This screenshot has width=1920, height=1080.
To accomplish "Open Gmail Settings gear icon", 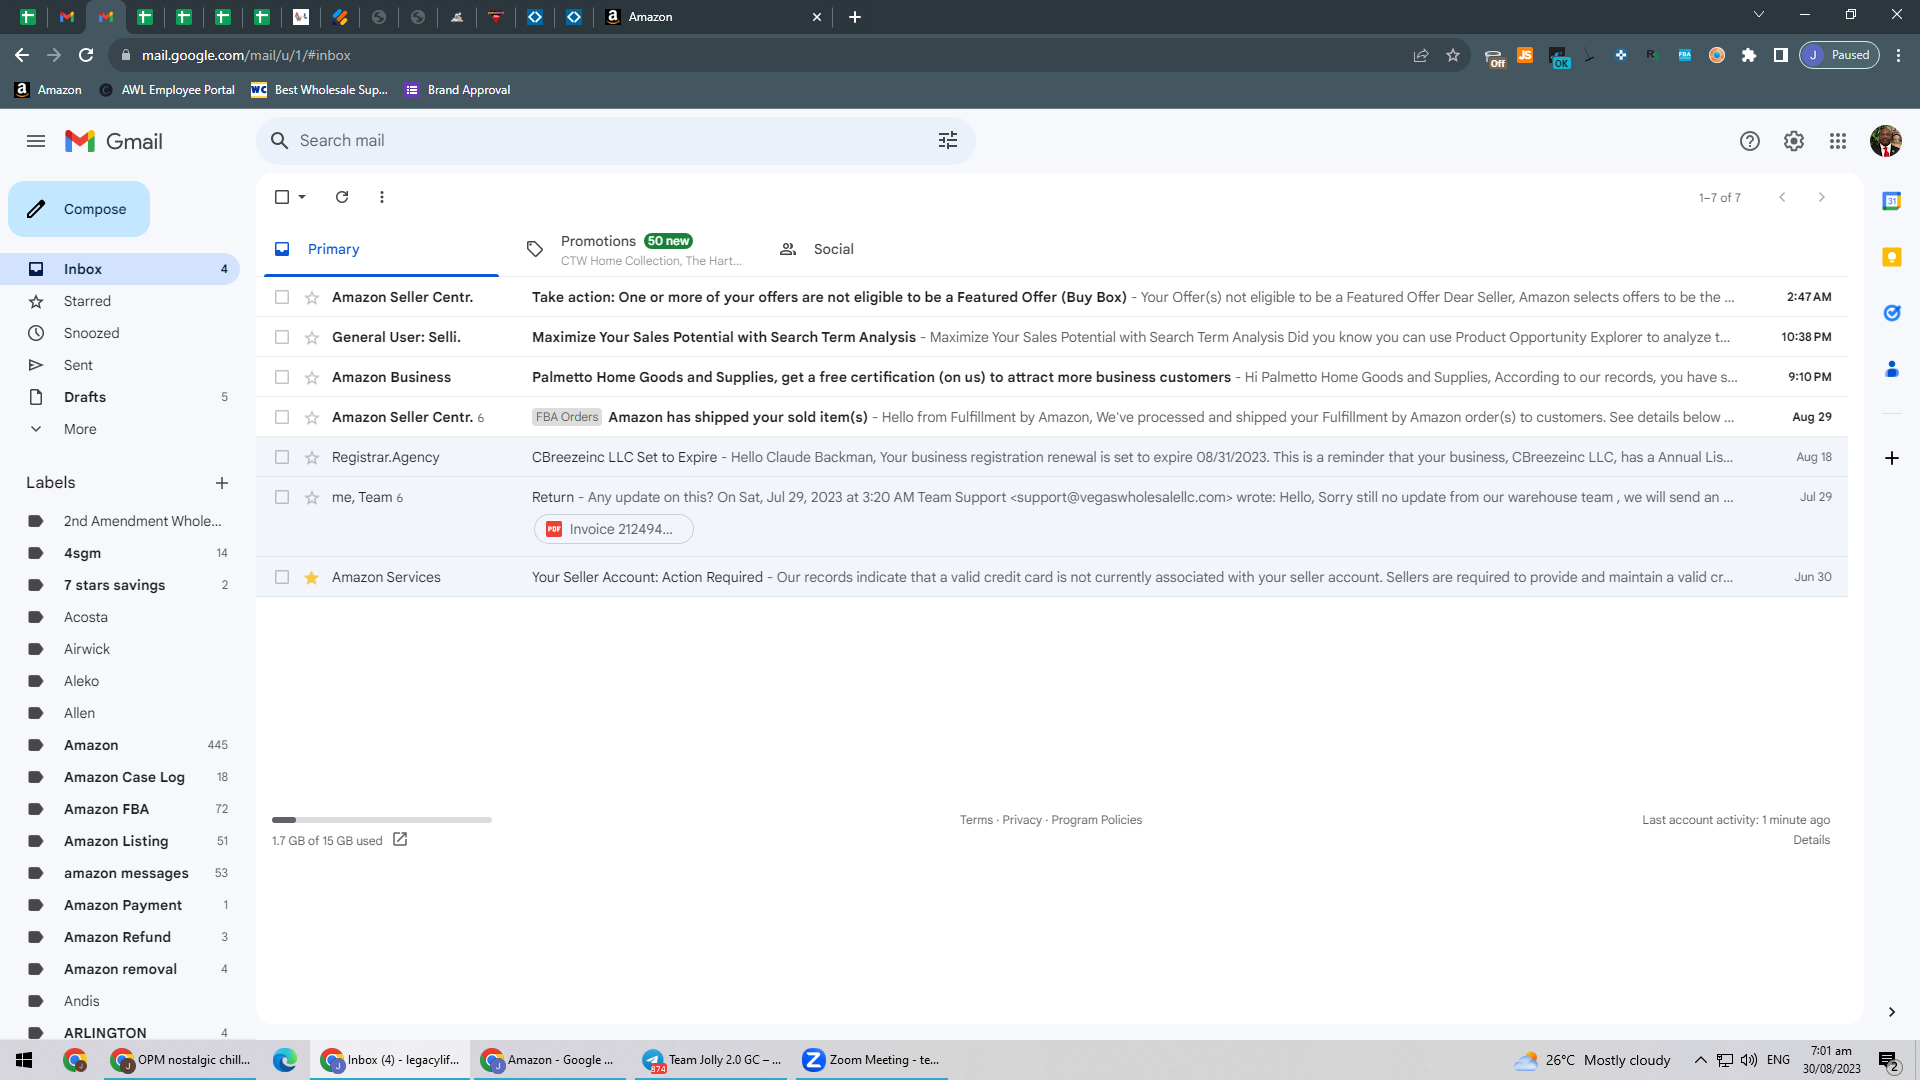I will coord(1794,141).
